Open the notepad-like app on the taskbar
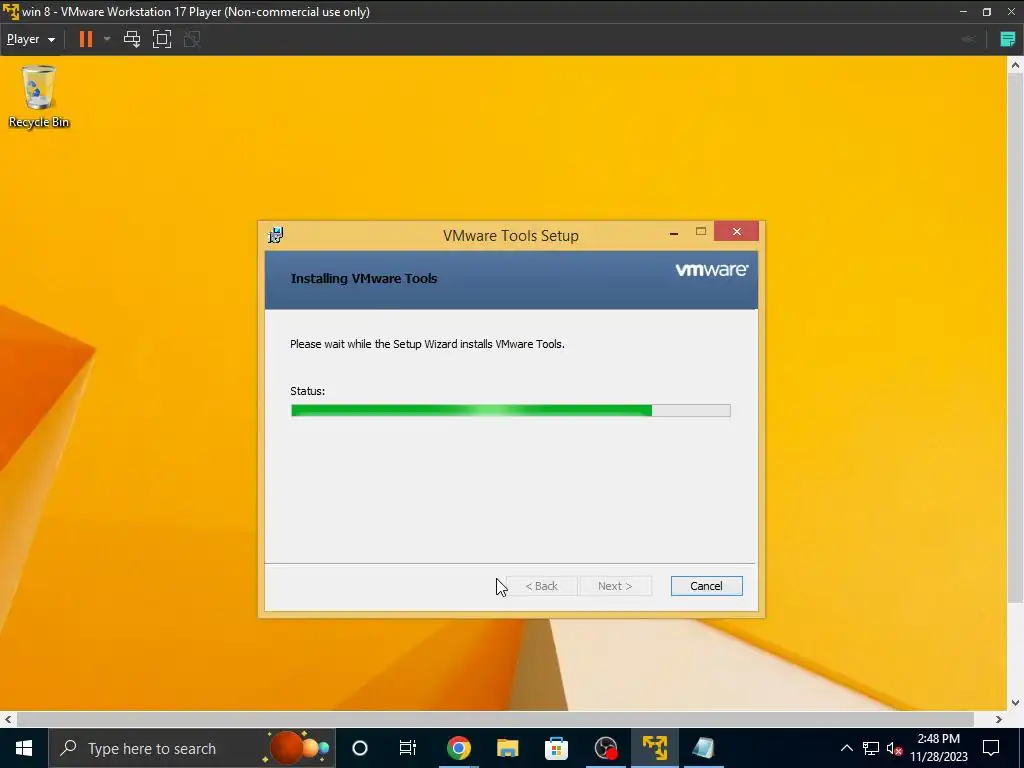Viewport: 1024px width, 768px height. point(703,748)
